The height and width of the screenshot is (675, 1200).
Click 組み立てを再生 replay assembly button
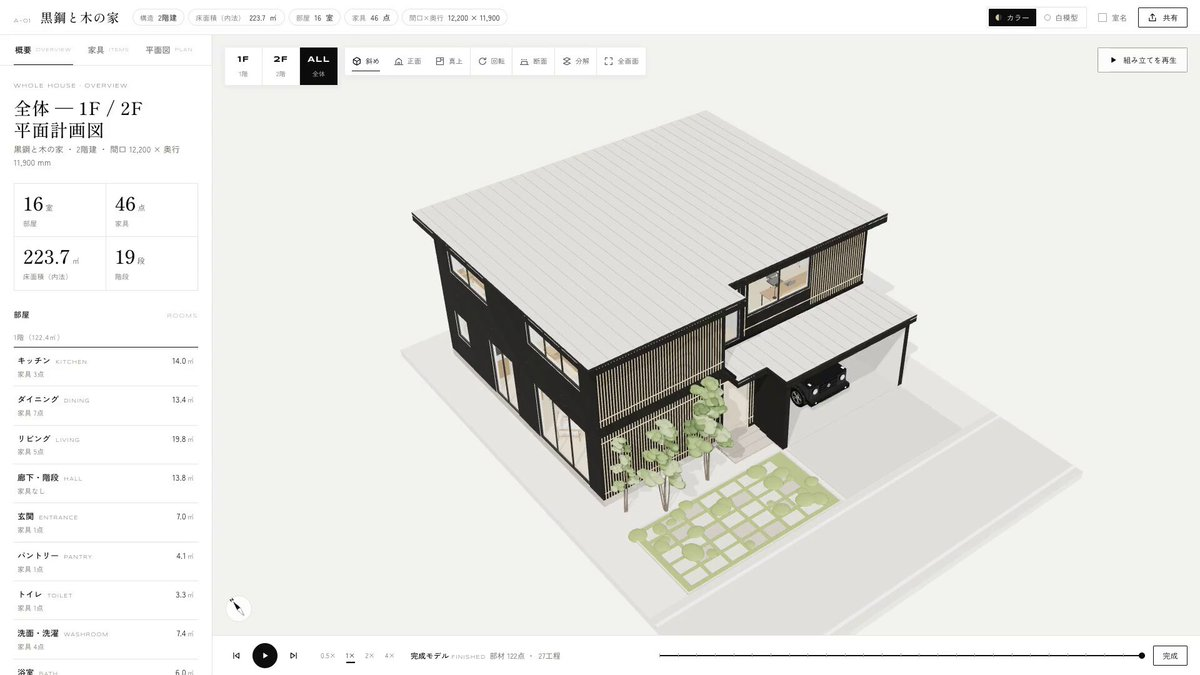[1142, 60]
